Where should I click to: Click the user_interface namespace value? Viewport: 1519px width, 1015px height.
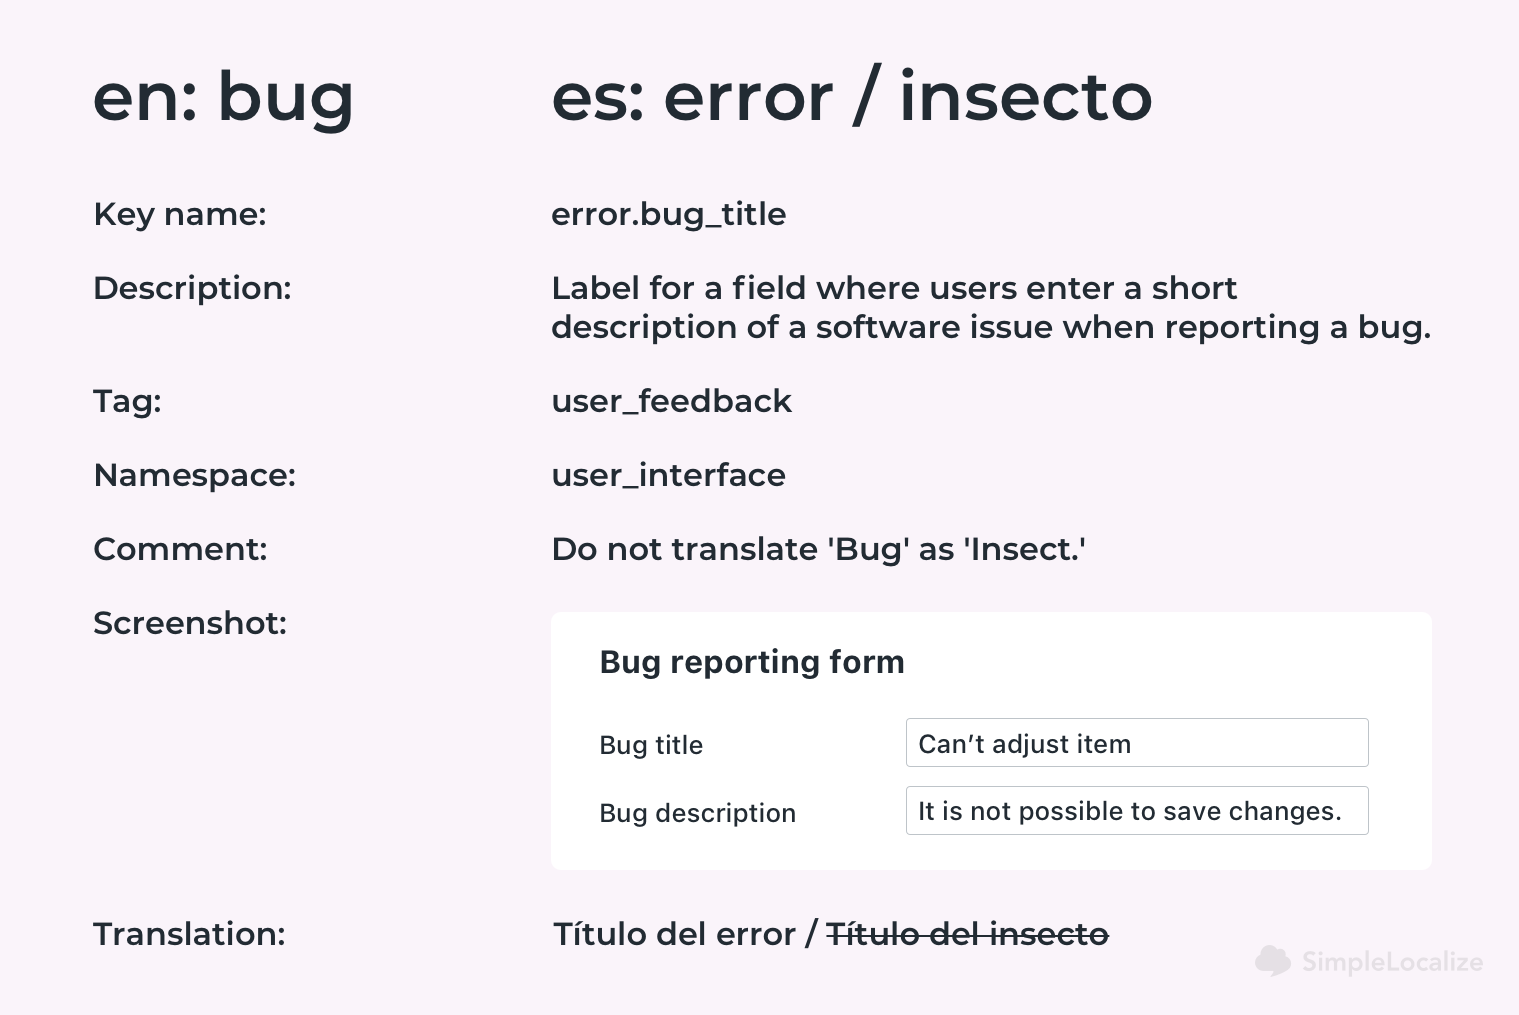click(669, 475)
